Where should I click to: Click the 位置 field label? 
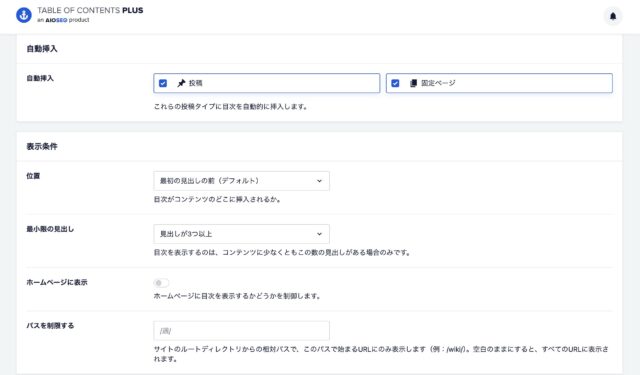point(33,176)
